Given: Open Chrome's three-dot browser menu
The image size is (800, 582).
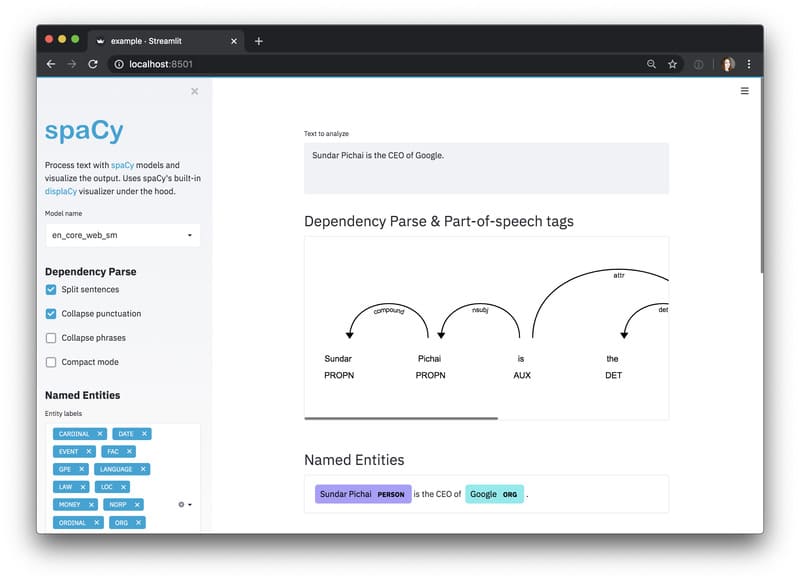Looking at the screenshot, I should tap(748, 64).
